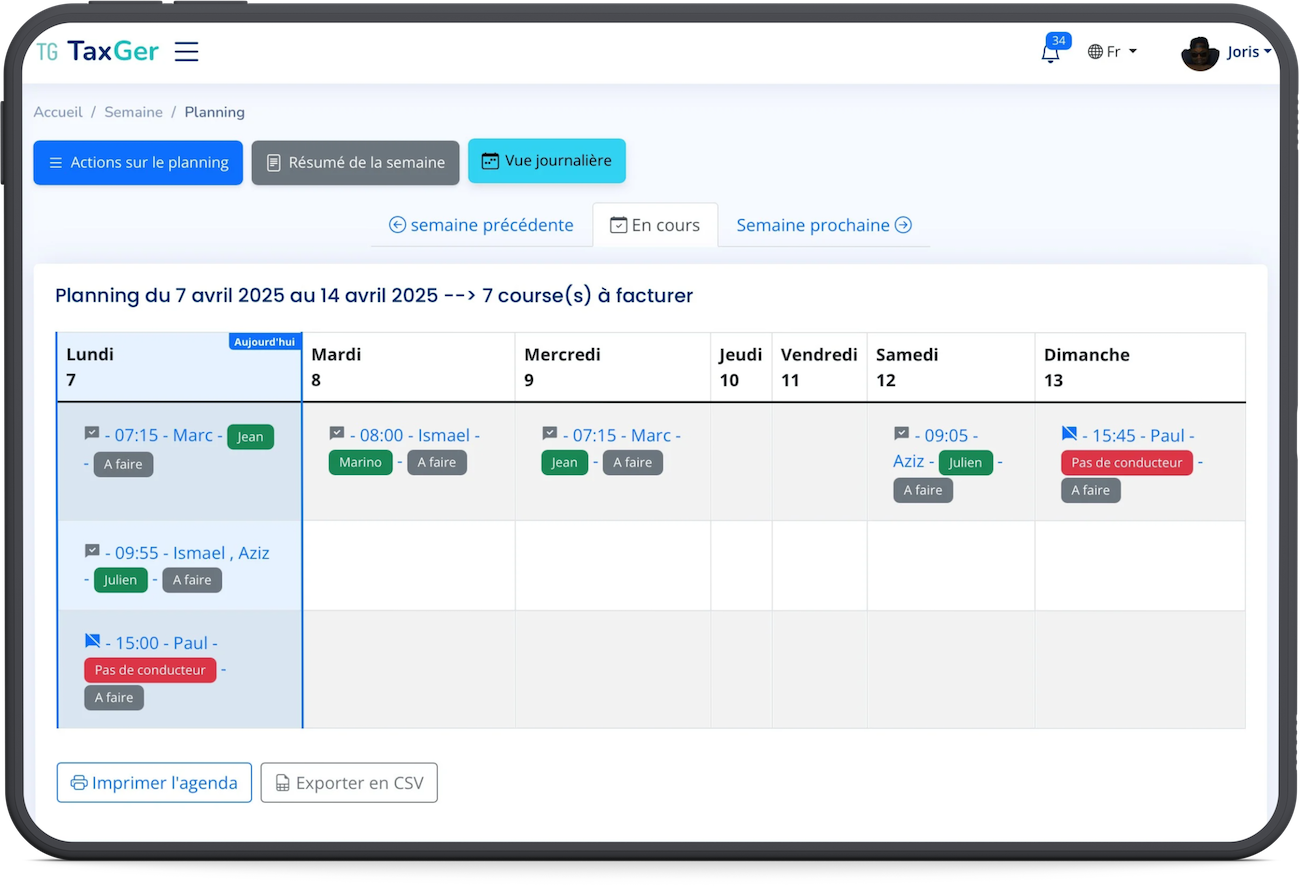Screen dimensions: 1300x887
Task: Click Joris's profile avatar
Action: coord(1200,53)
